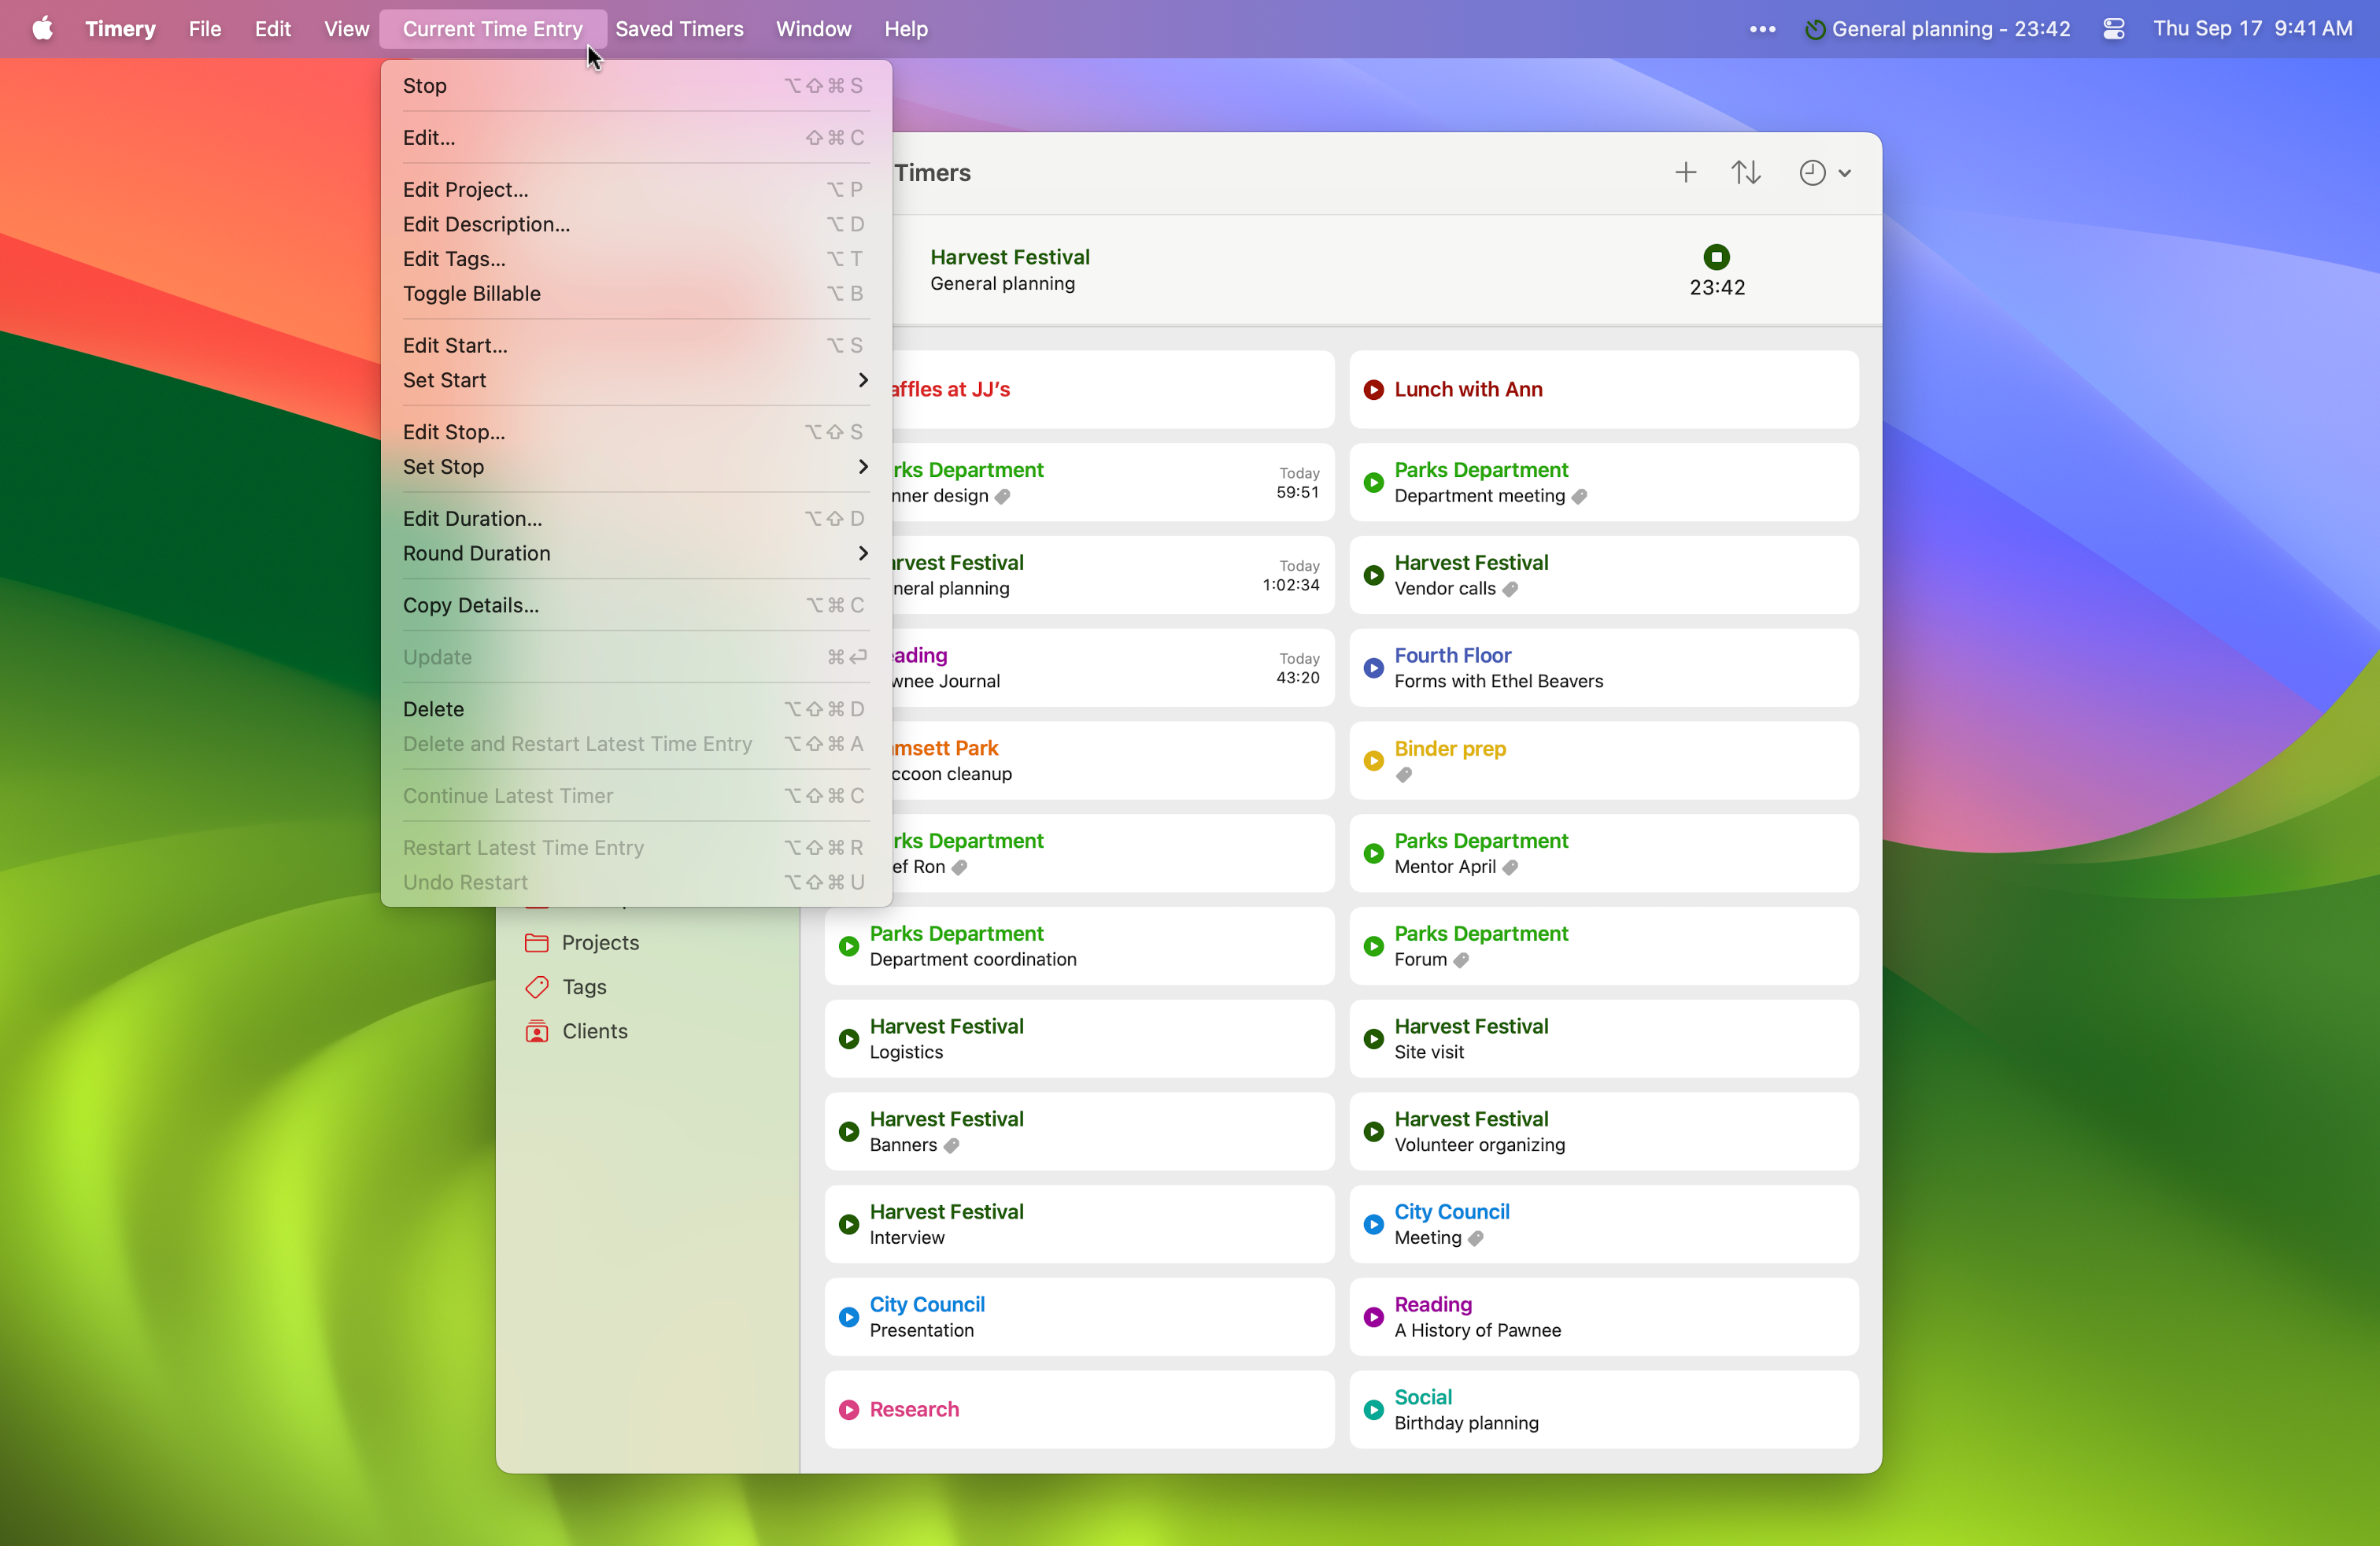Screen dimensions: 2380x1546
Task: Open the File menu
Action: click(x=205, y=29)
